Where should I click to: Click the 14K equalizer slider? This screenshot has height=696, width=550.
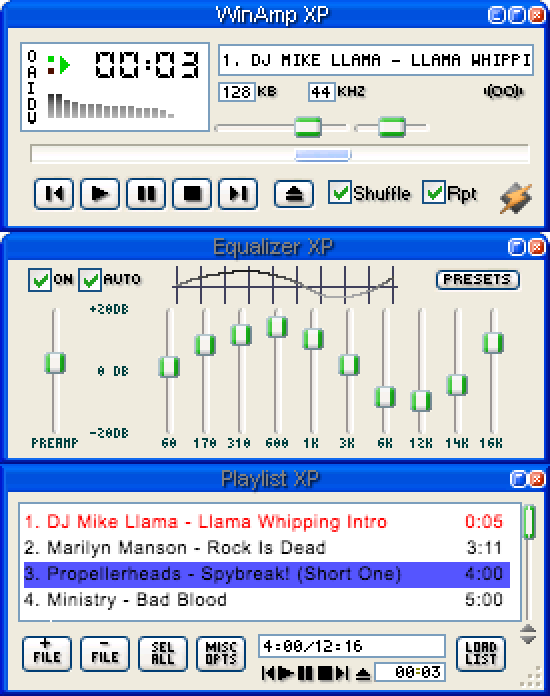pyautogui.click(x=457, y=385)
